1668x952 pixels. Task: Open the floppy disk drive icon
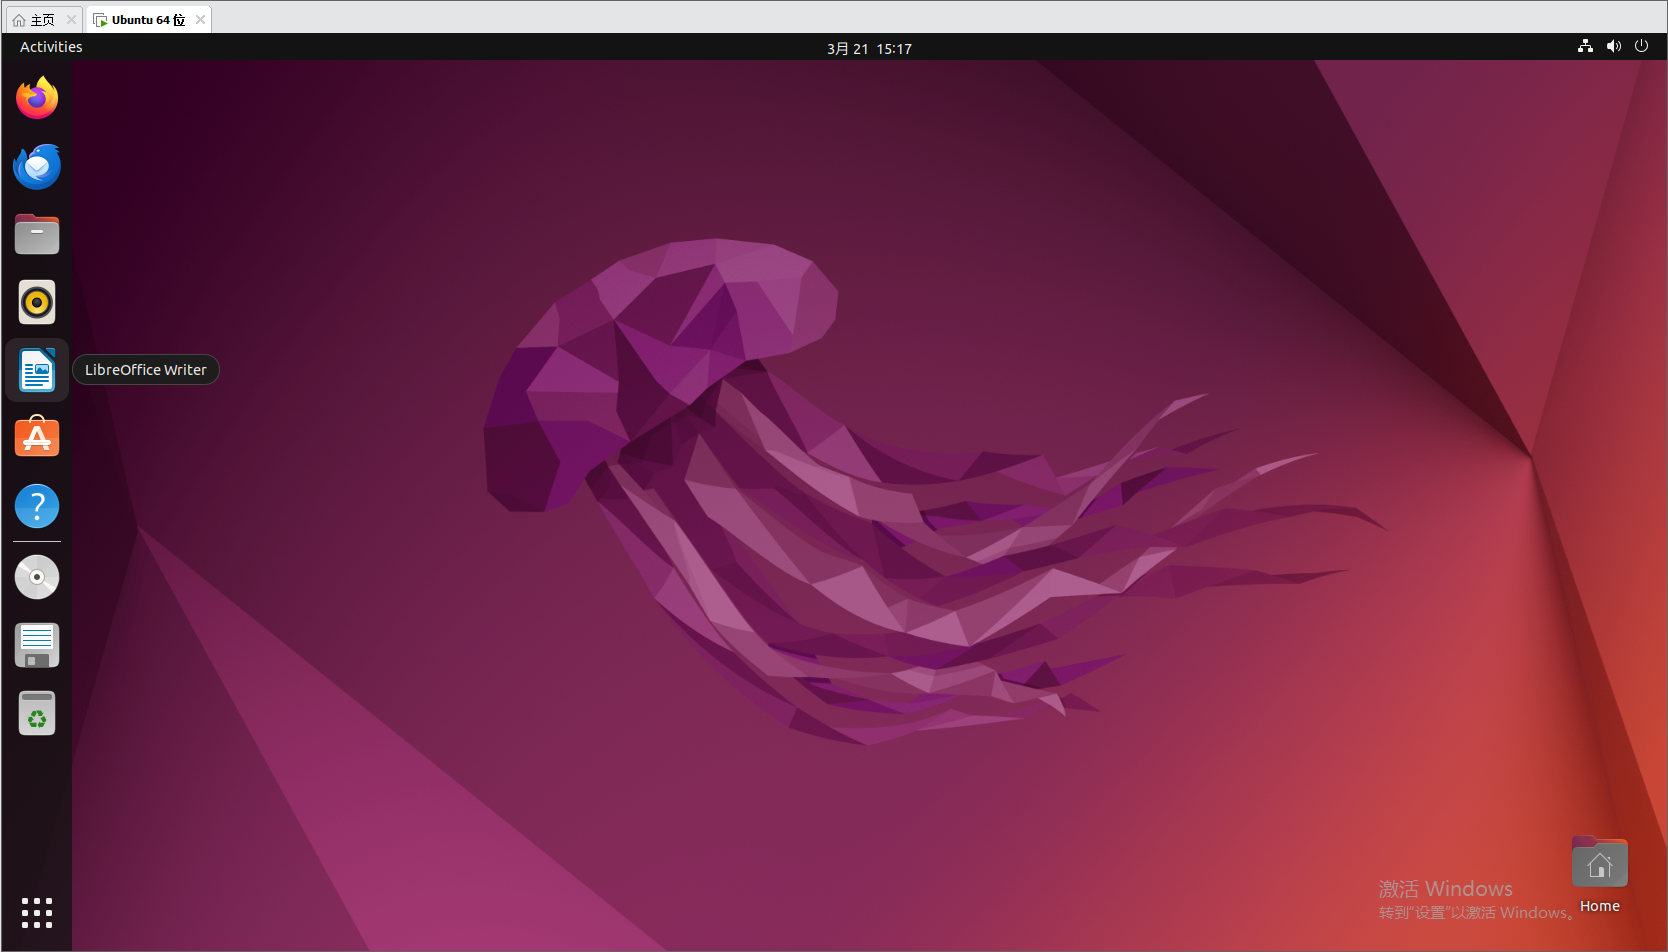pyautogui.click(x=37, y=645)
